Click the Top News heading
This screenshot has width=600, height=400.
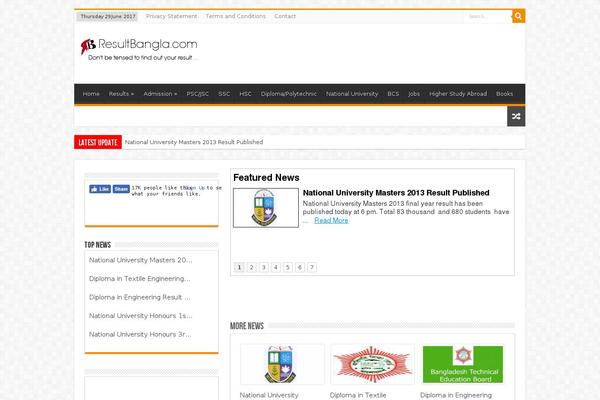[98, 245]
